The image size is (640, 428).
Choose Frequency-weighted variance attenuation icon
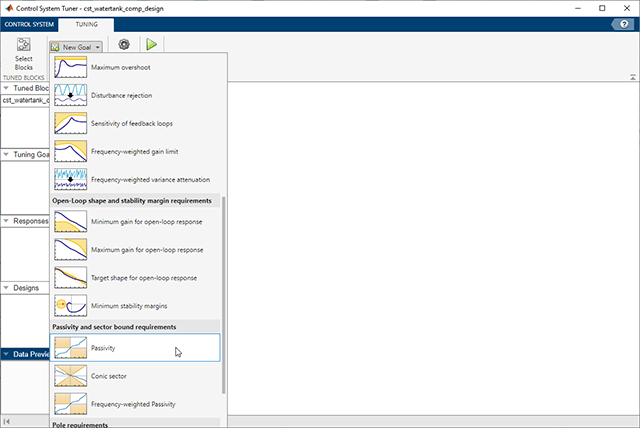pos(71,180)
